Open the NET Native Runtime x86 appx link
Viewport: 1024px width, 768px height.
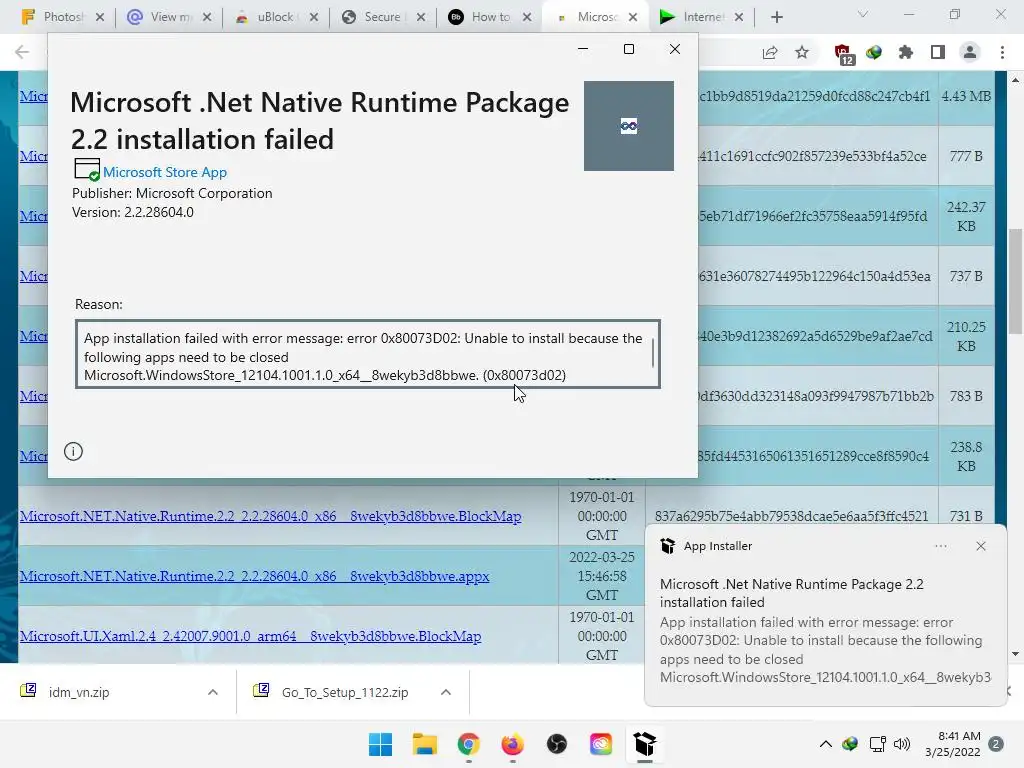tap(254, 576)
